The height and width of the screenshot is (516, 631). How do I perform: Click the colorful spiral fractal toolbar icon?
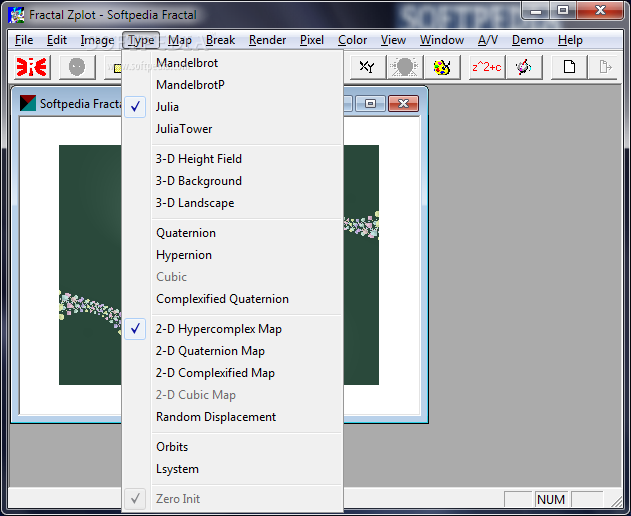[x=524, y=67]
